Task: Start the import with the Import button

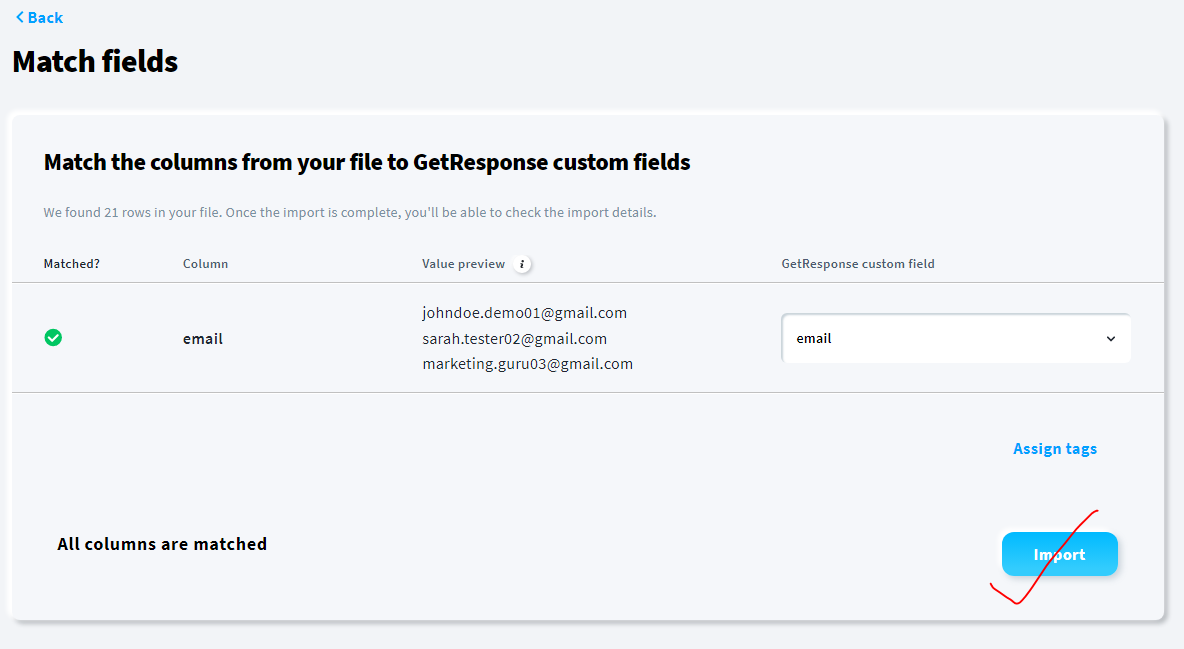Action: pos(1059,554)
